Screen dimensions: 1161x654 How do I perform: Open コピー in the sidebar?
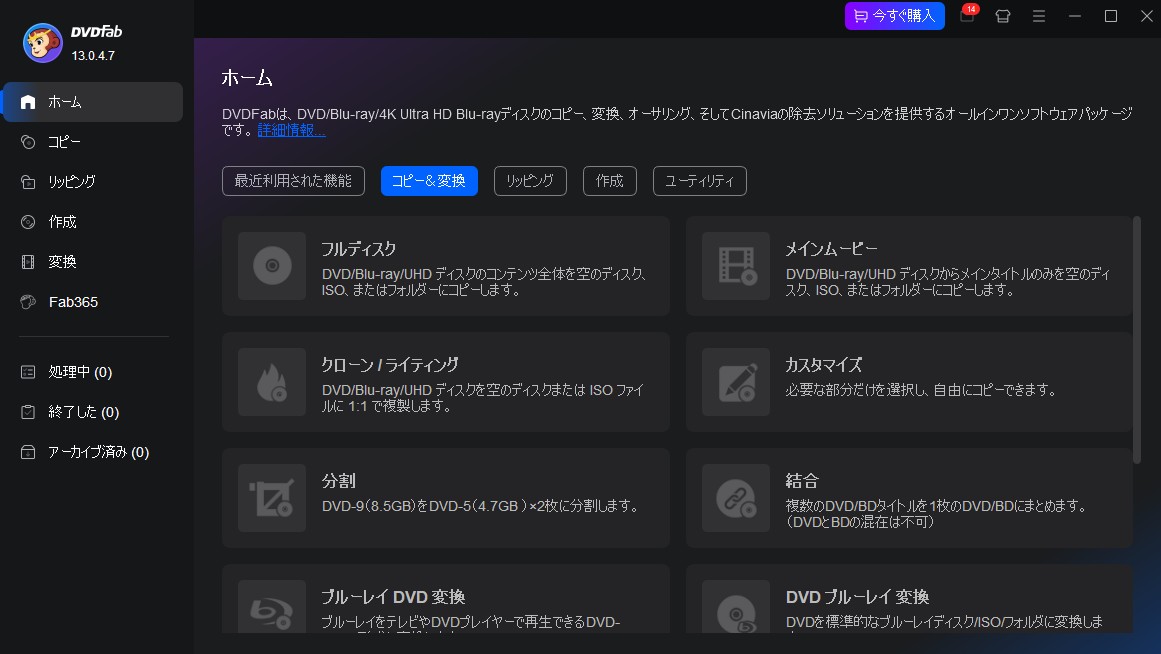(x=93, y=142)
